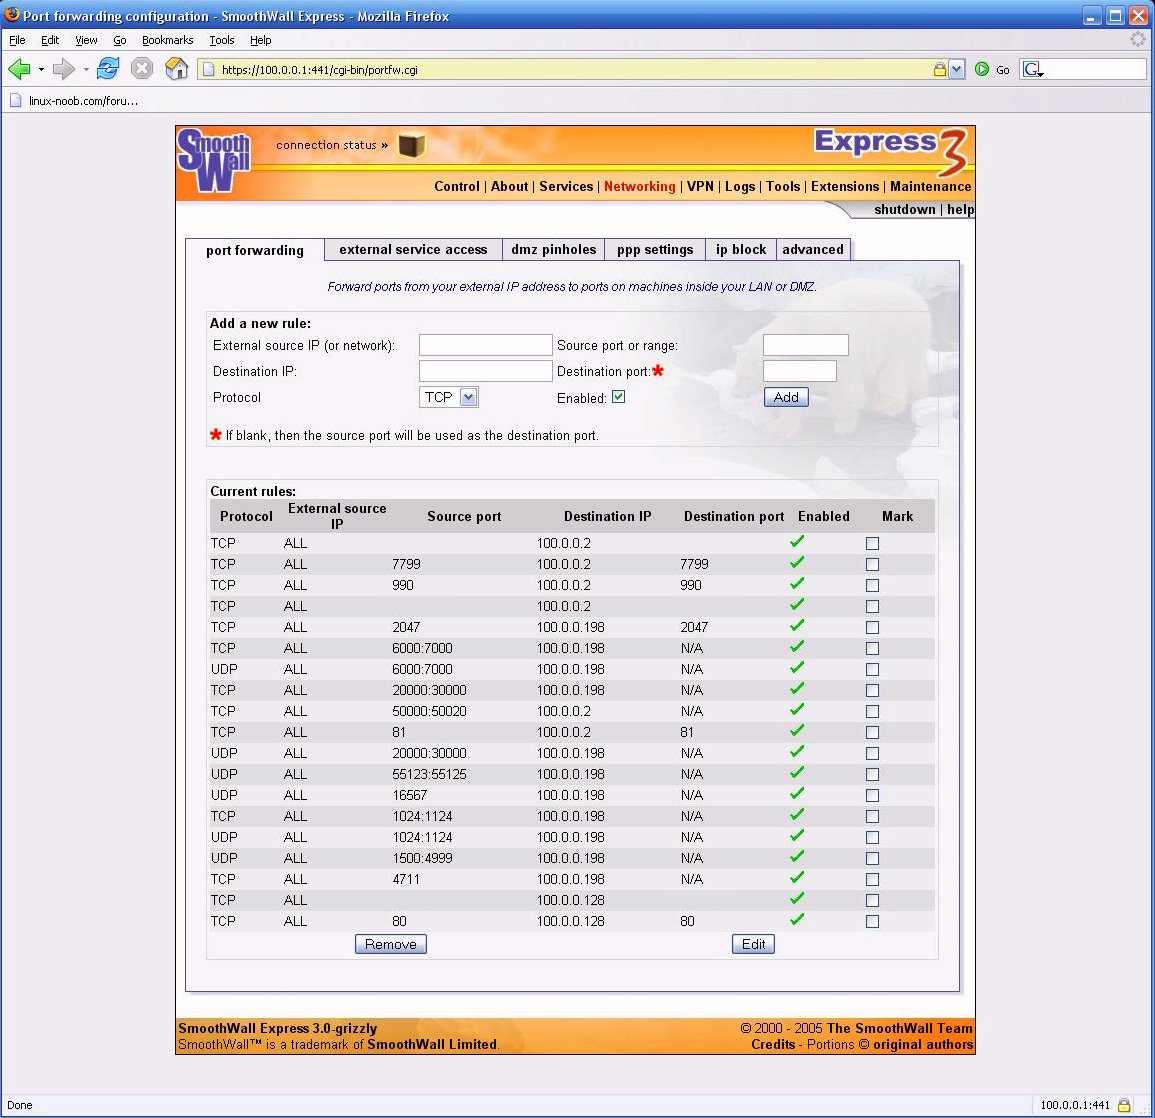Reload the page with the refresh icon
The image size is (1155, 1118).
[x=108, y=68]
